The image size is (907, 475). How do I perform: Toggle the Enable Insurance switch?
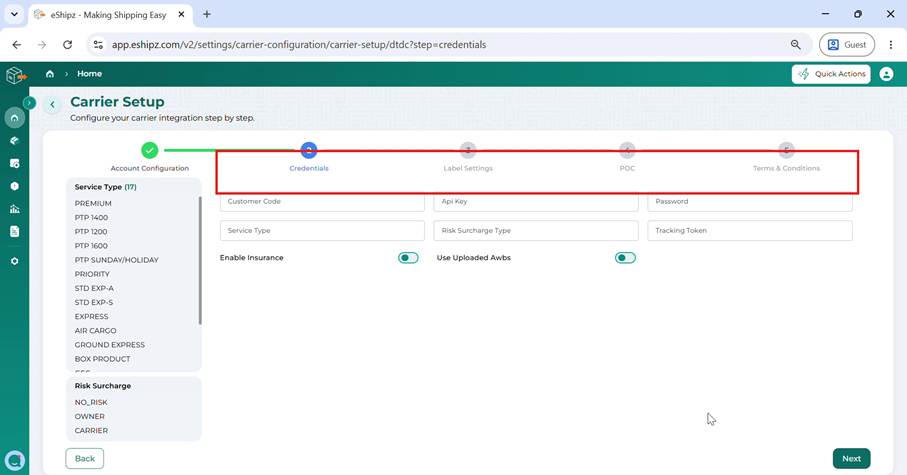pos(408,258)
